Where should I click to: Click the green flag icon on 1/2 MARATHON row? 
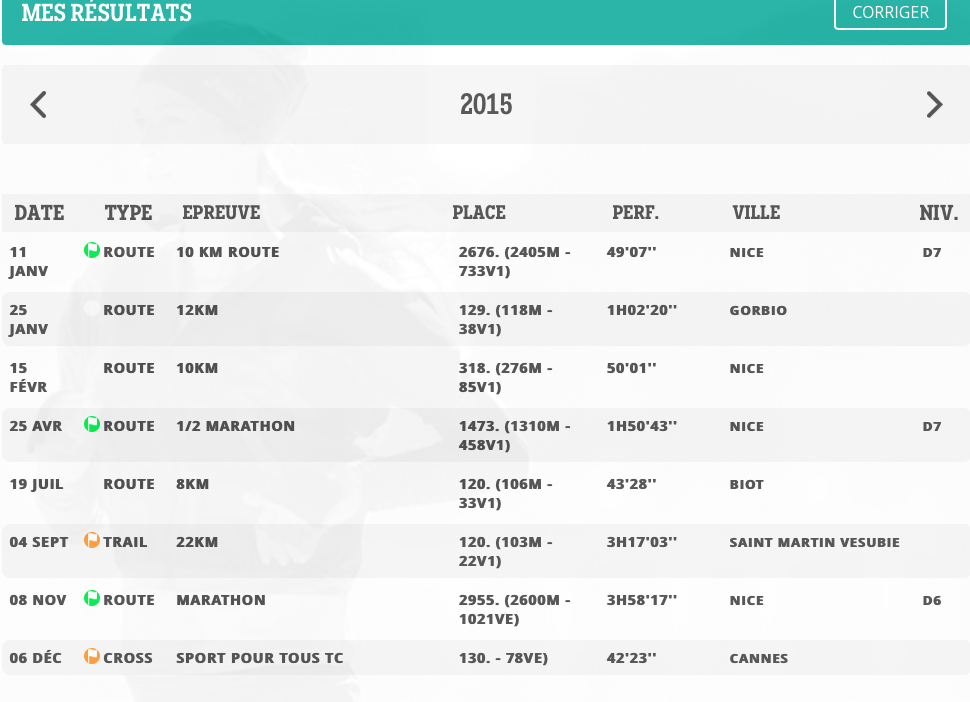(x=92, y=425)
